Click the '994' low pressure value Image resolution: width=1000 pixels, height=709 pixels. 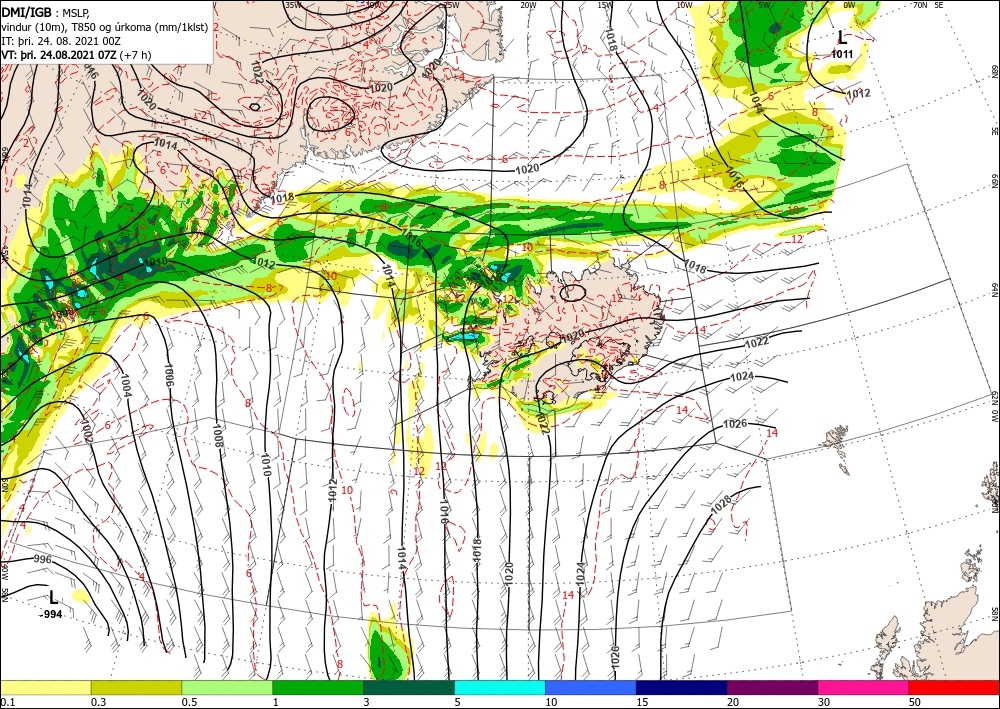click(x=51, y=615)
